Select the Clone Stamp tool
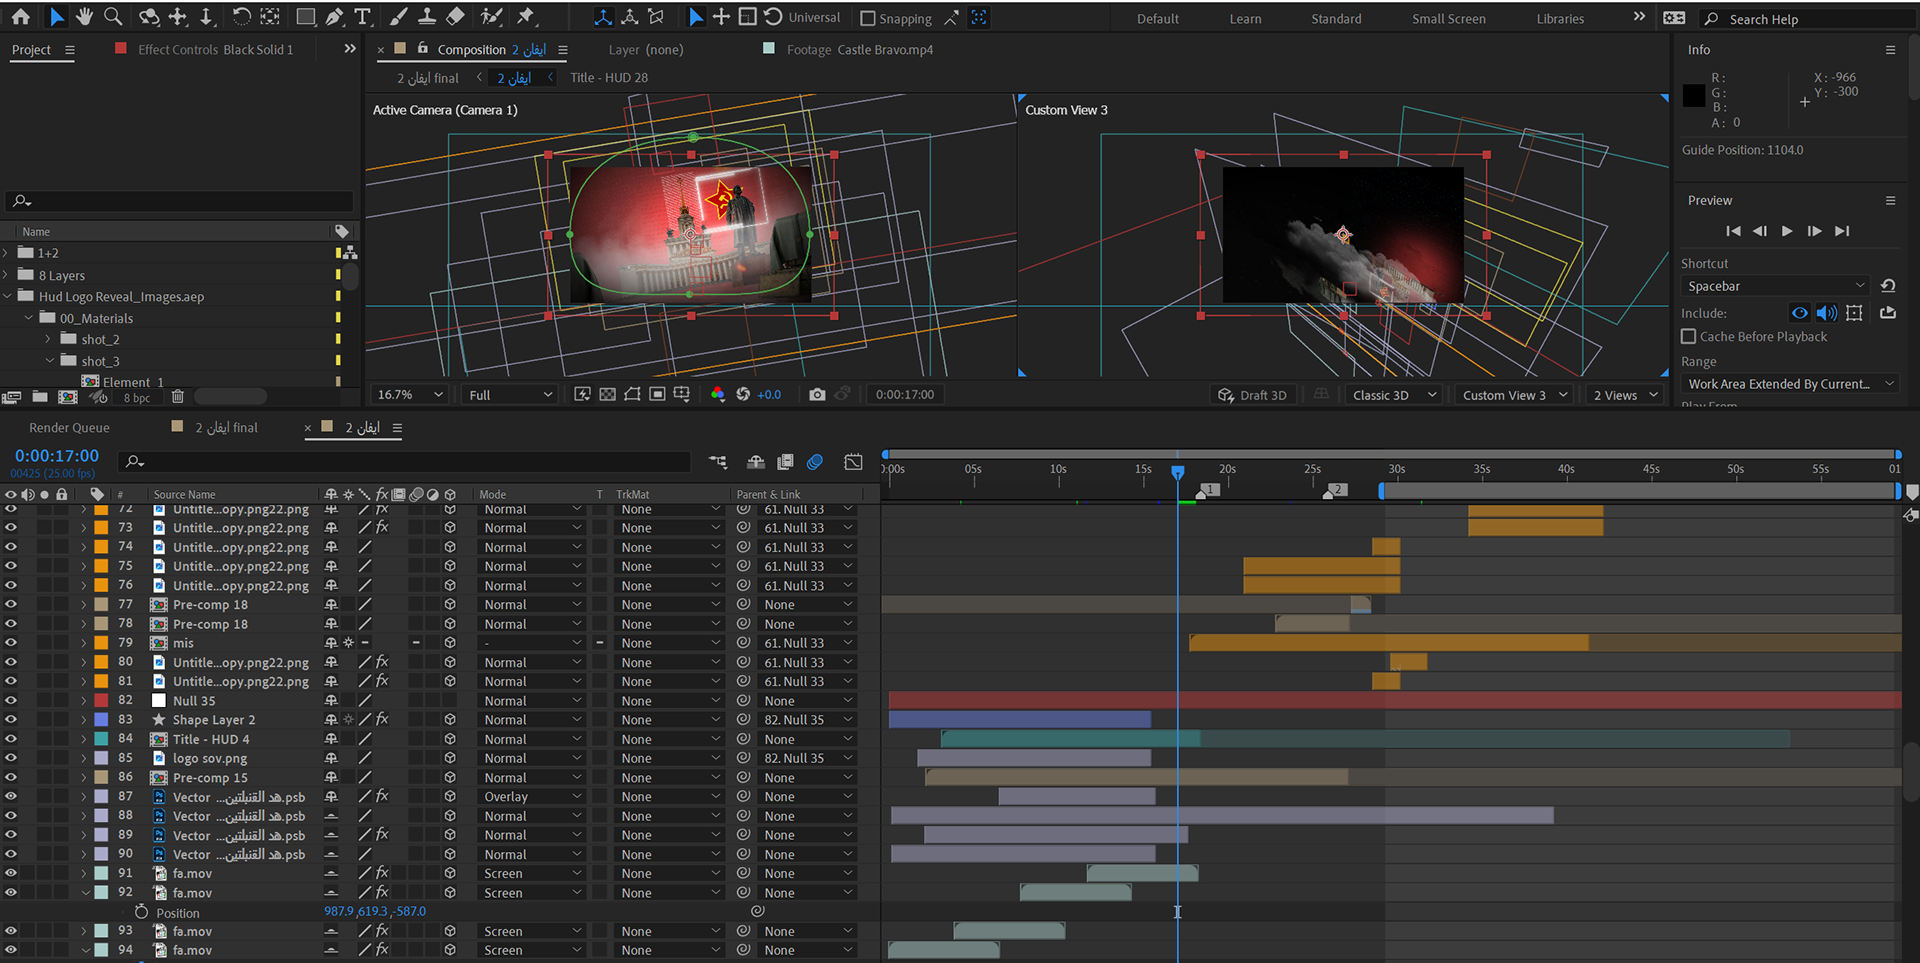Viewport: 1920px width, 963px height. pyautogui.click(x=427, y=17)
